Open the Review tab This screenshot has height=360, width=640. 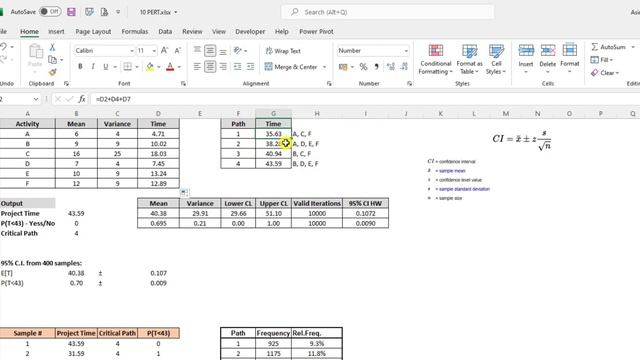coord(192,31)
